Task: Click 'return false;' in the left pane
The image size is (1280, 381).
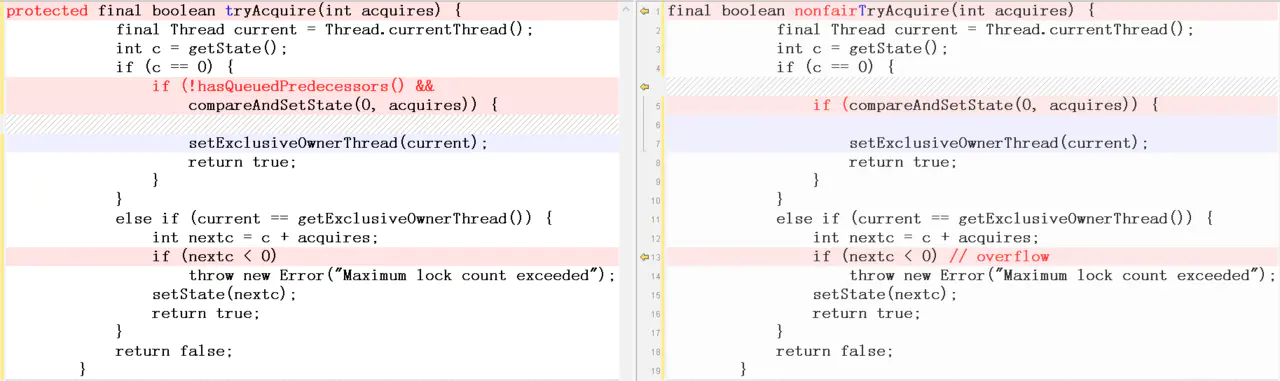Action: pyautogui.click(x=174, y=352)
